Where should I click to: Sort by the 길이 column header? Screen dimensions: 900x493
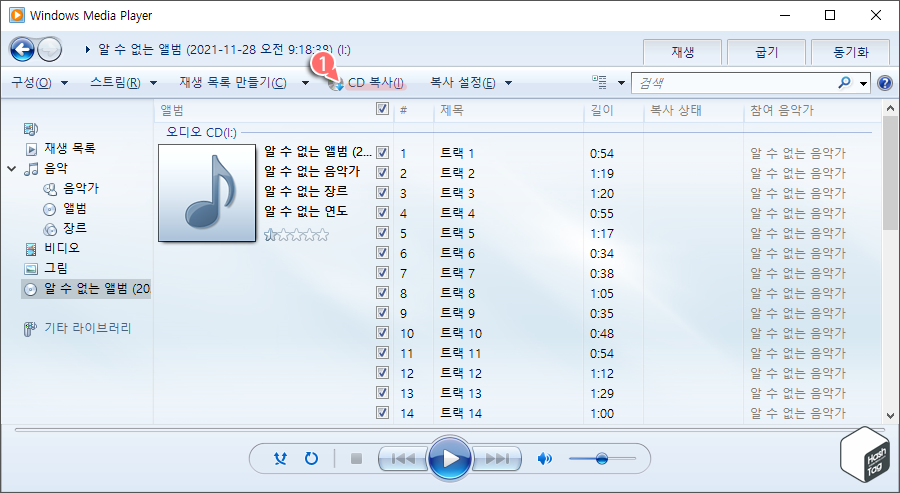pos(614,110)
